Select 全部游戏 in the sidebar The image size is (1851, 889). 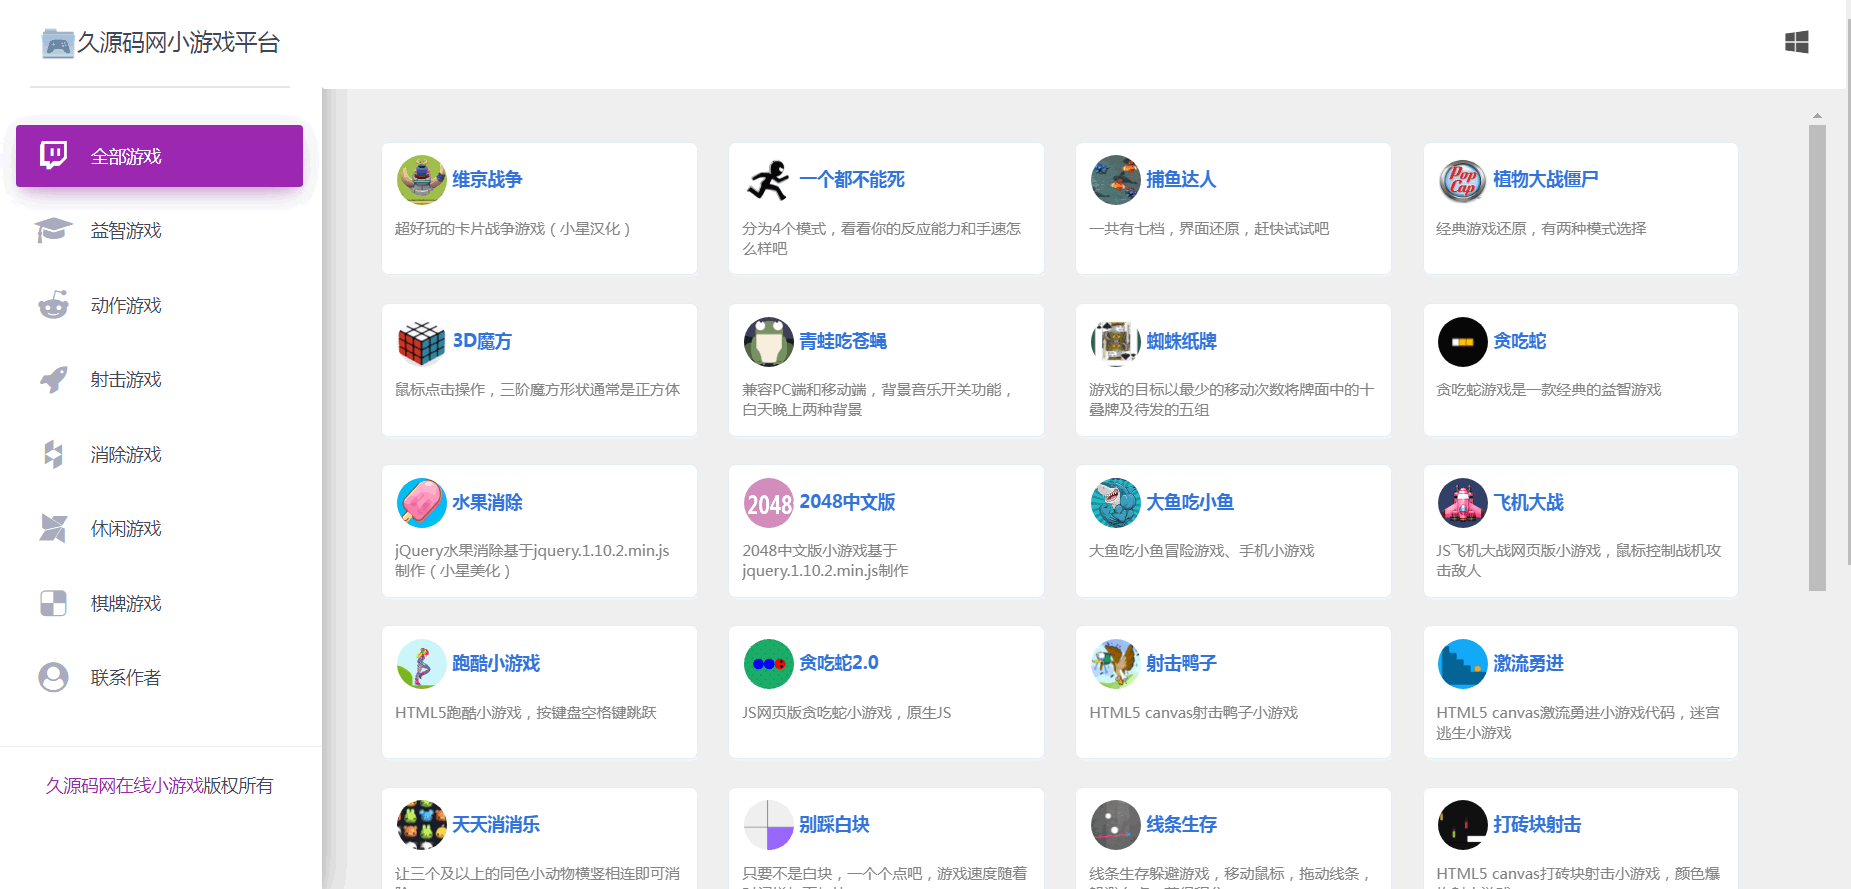click(159, 156)
